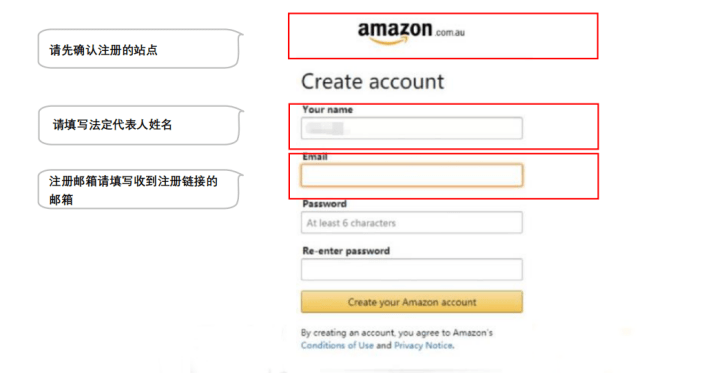
Task: Click the orange smile arrow under the amazon logo
Action: coord(389,41)
